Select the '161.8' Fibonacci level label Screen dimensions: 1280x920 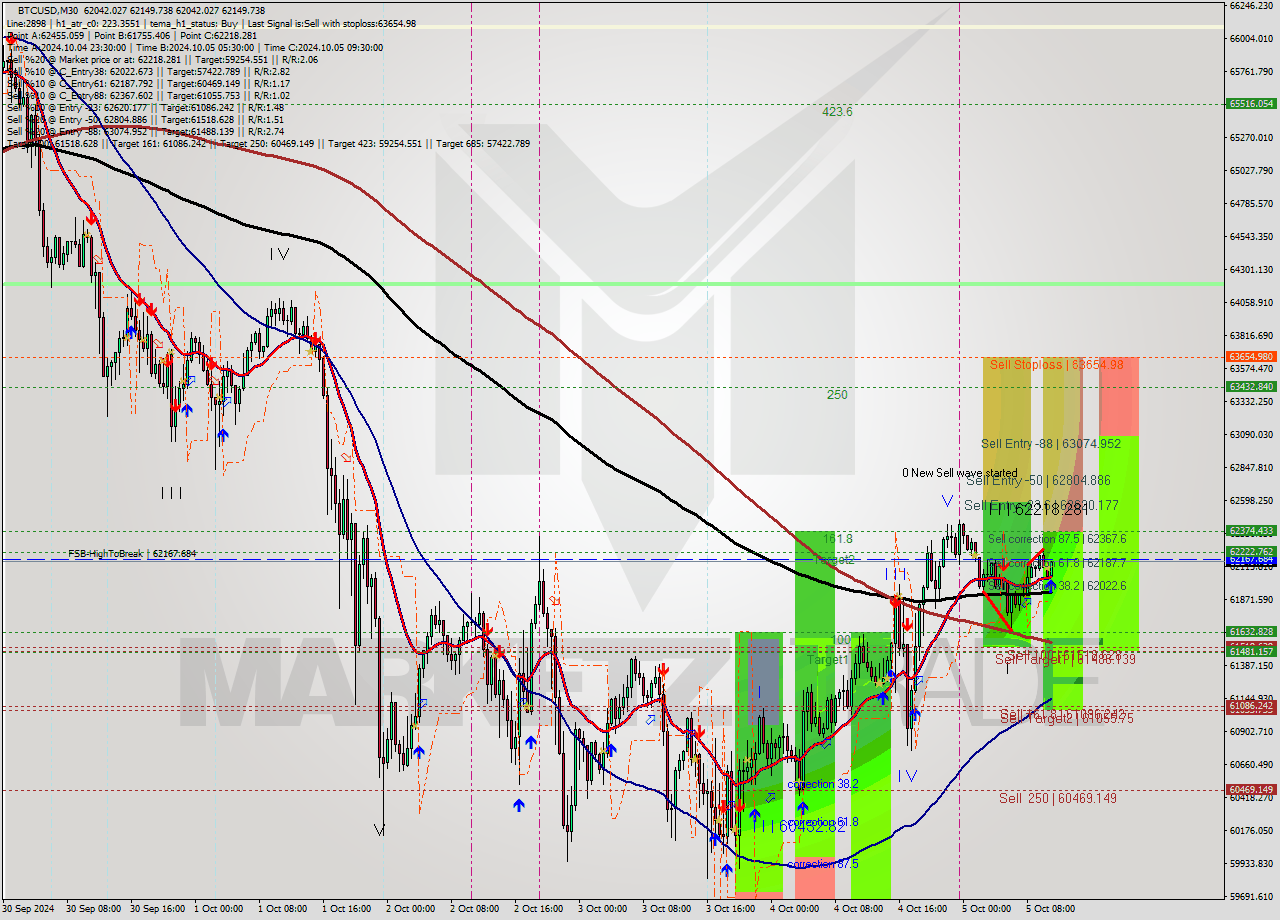838,538
